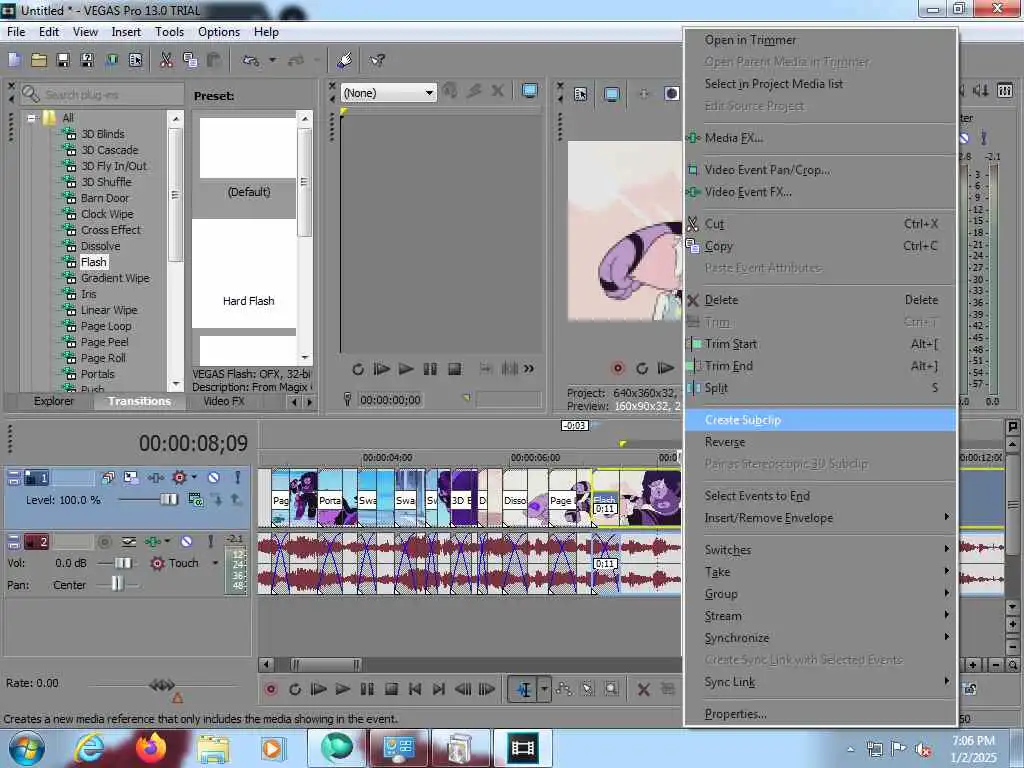Toggle Invert Phase on audio track 2

pyautogui.click(x=129, y=541)
